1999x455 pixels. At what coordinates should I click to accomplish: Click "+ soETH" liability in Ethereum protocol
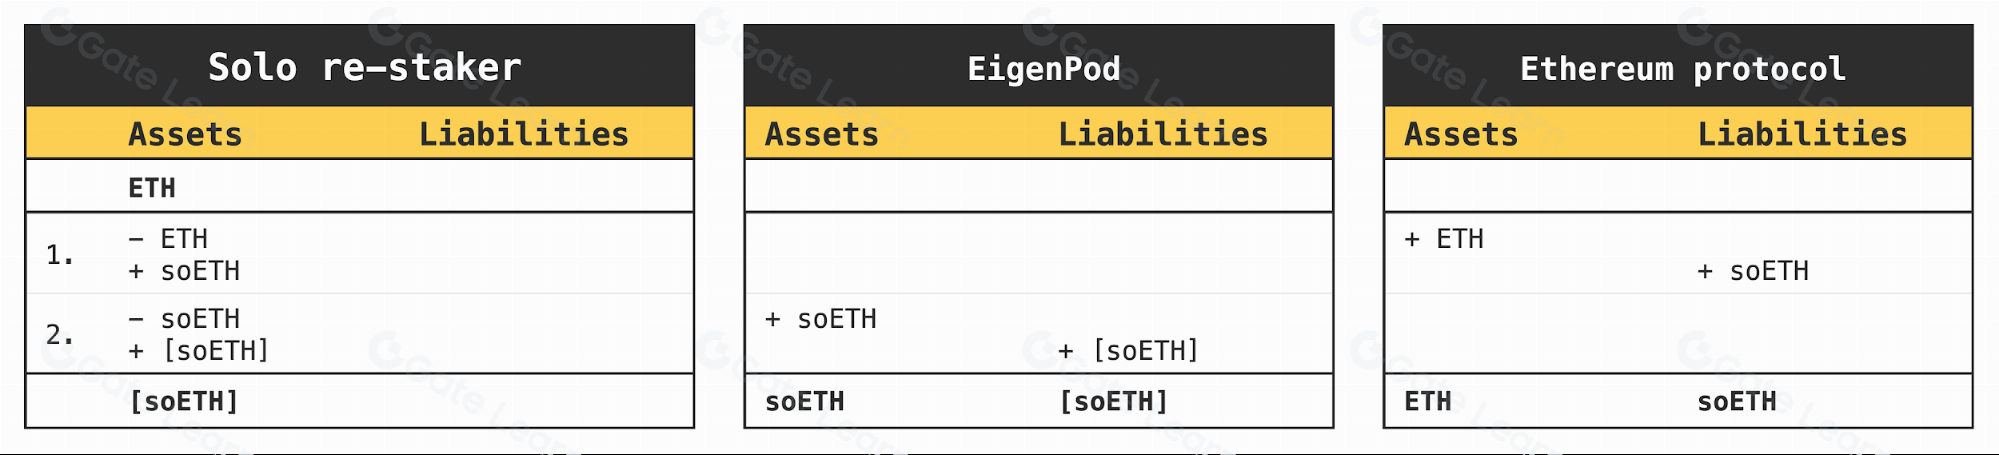coord(1753,271)
